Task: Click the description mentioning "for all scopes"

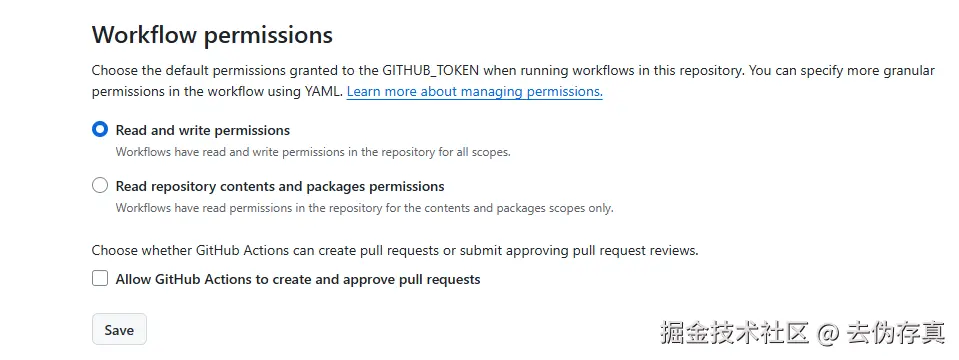Action: 313,152
